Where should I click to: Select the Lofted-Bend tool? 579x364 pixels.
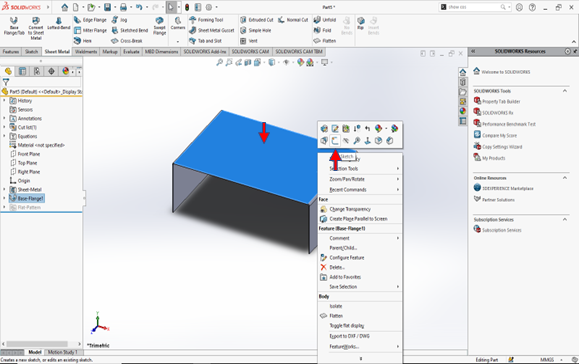(59, 23)
